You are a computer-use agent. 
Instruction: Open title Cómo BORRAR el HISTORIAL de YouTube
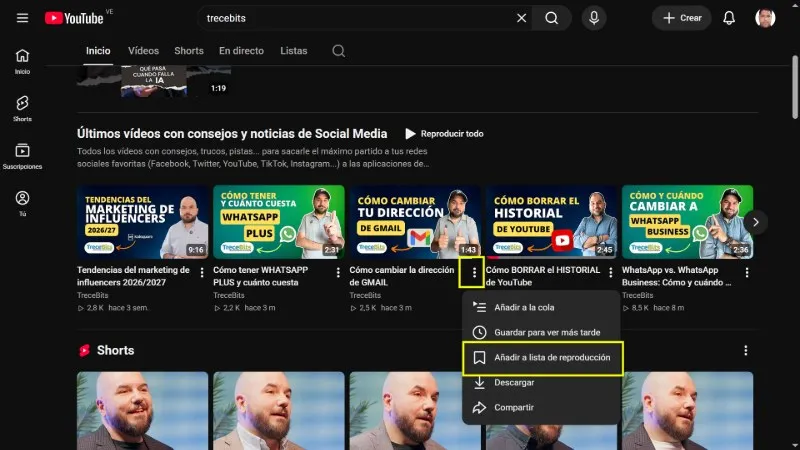pos(543,276)
